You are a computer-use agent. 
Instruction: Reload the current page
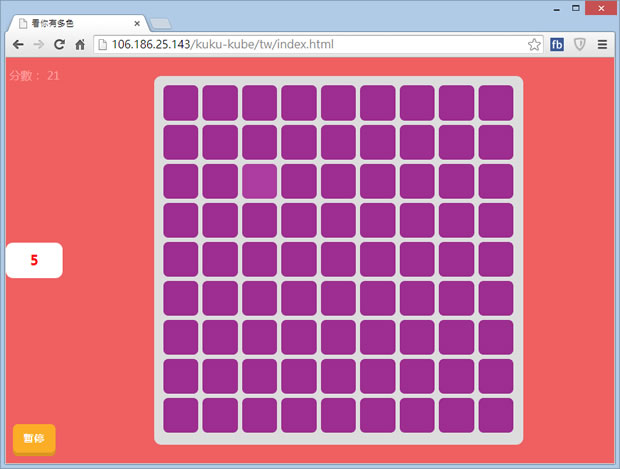[x=59, y=45]
